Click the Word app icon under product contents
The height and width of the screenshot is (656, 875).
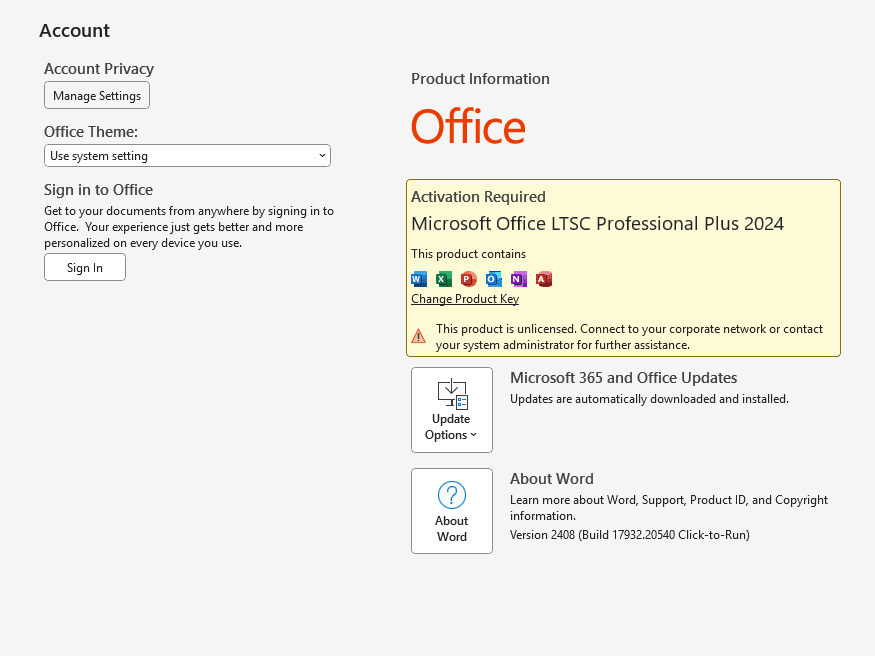pyautogui.click(x=419, y=279)
